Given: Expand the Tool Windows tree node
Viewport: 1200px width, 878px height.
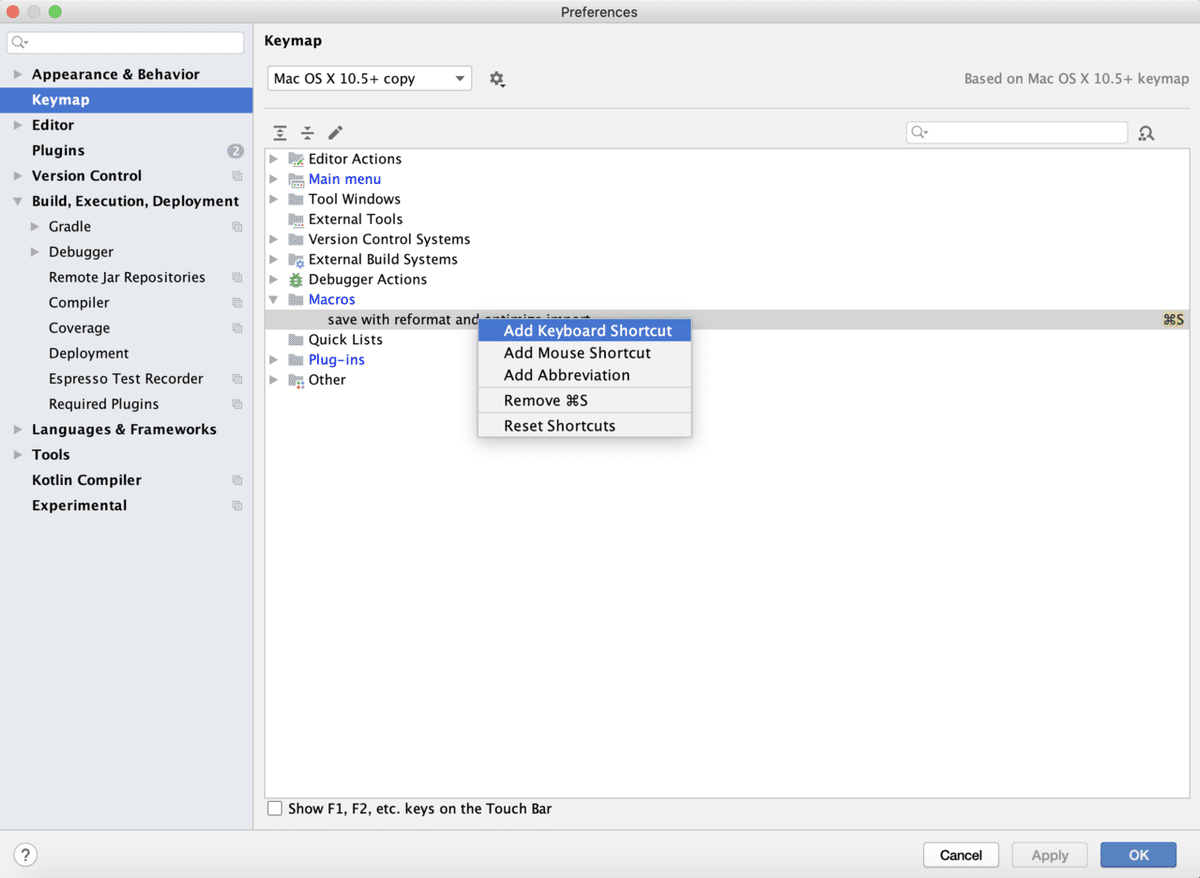Looking at the screenshot, I should point(274,199).
